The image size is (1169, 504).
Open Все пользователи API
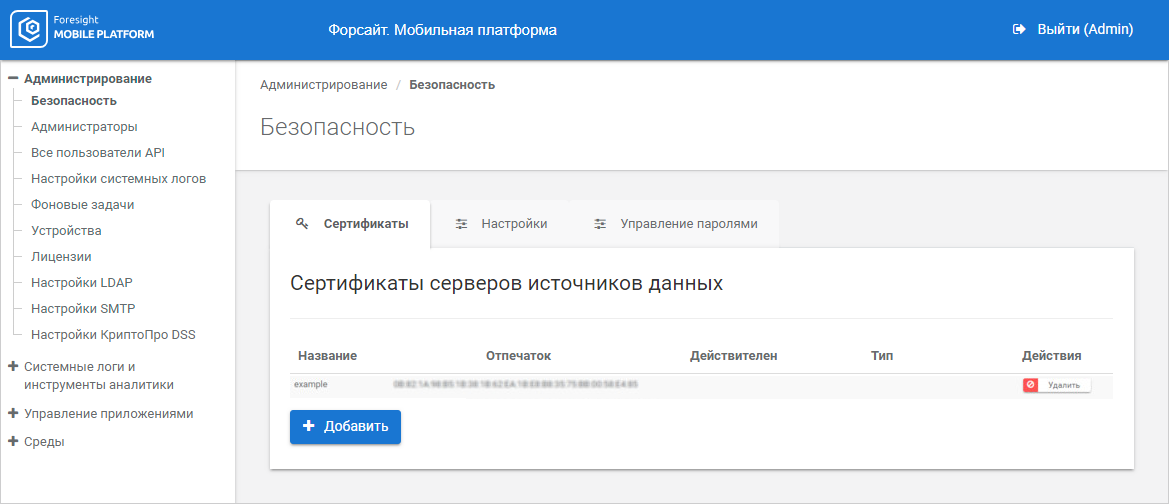click(x=98, y=153)
